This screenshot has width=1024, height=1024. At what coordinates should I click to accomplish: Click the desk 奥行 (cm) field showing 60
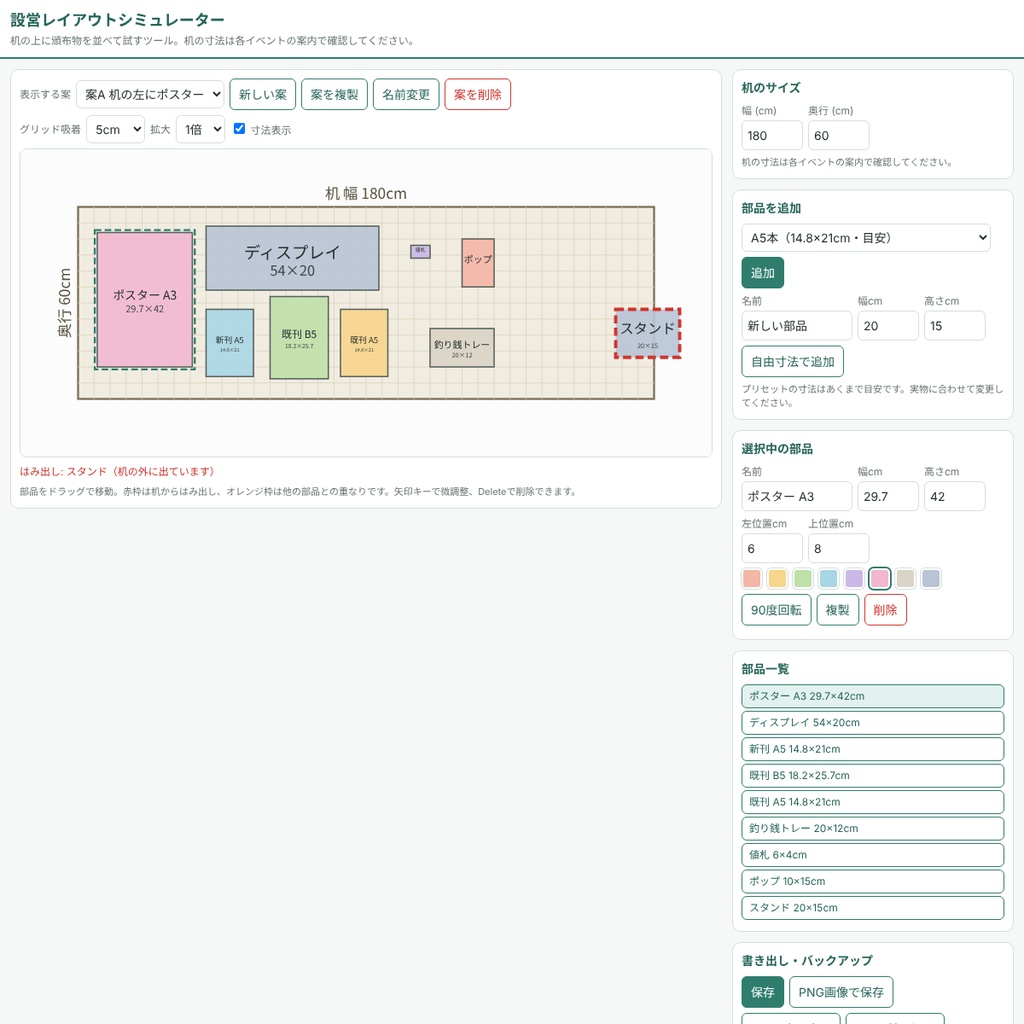click(838, 135)
